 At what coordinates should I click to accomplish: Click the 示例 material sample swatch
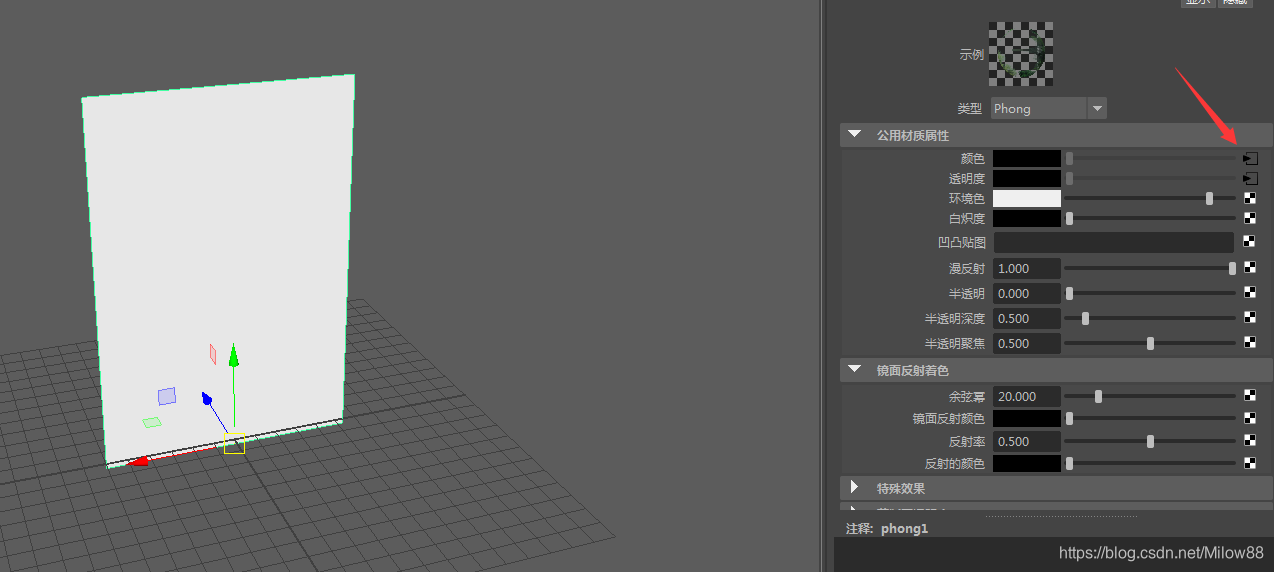(x=1020, y=54)
